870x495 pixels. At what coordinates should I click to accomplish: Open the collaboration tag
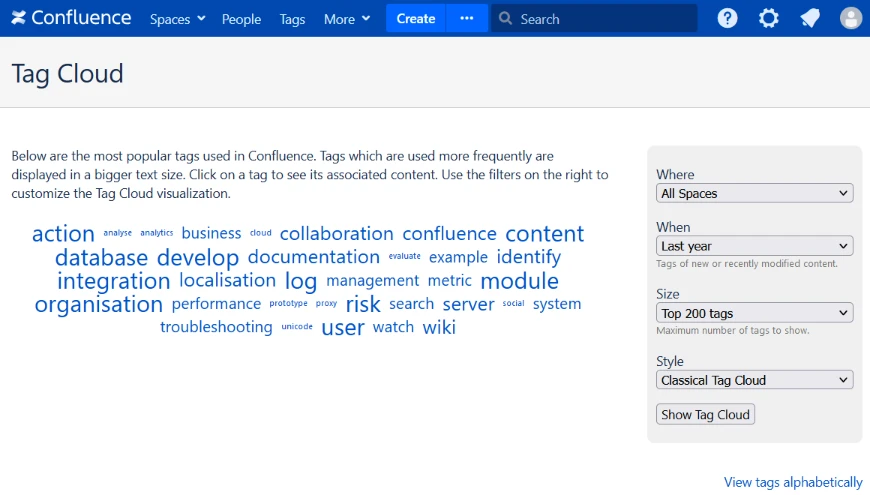point(337,234)
